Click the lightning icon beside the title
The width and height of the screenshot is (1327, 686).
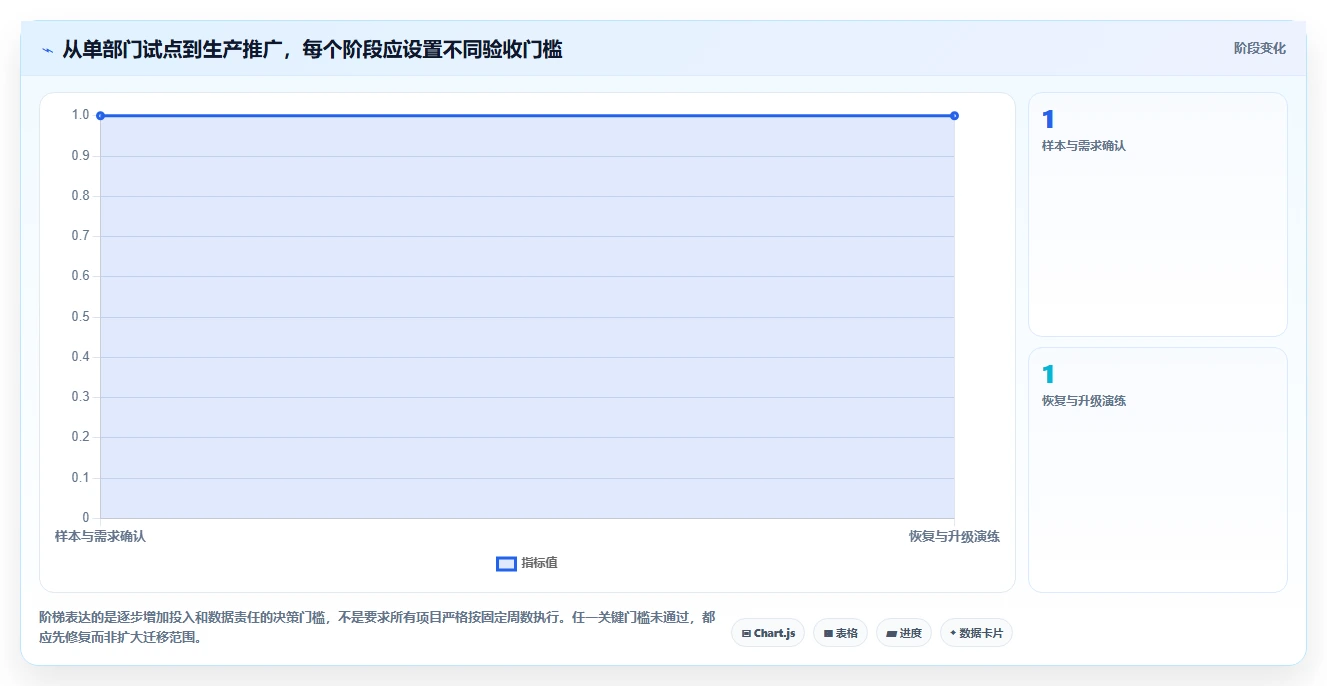coord(48,49)
